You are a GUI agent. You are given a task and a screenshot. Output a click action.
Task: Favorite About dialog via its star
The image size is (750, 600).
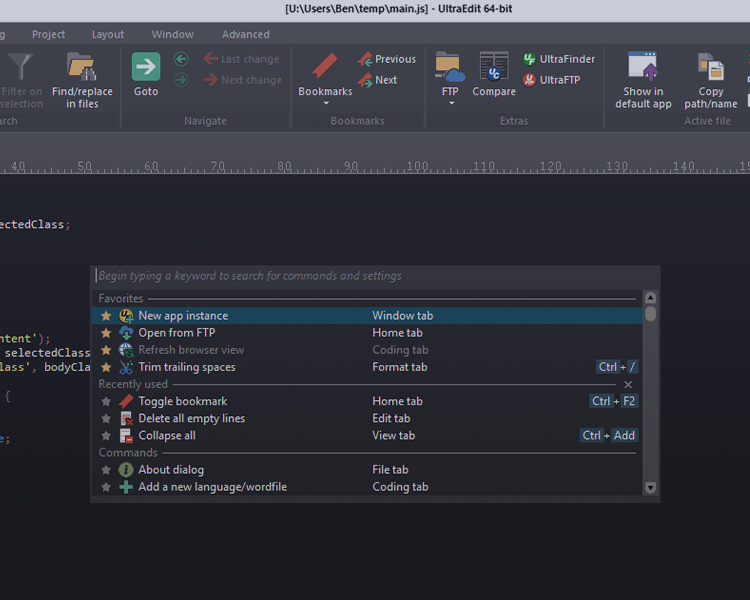point(106,470)
